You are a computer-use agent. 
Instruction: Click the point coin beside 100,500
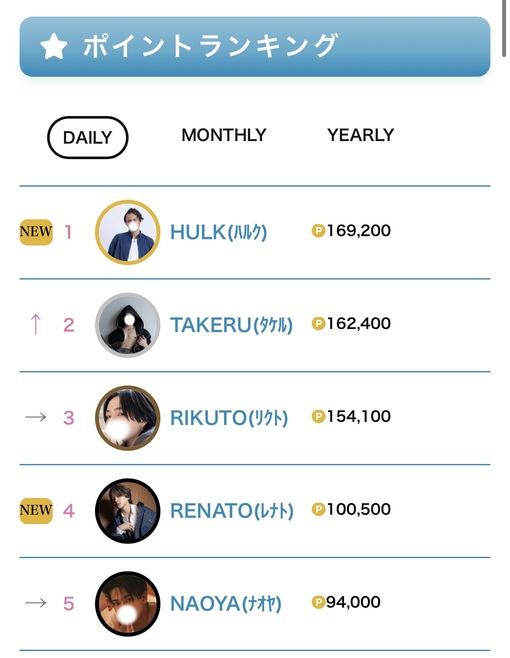(x=319, y=509)
